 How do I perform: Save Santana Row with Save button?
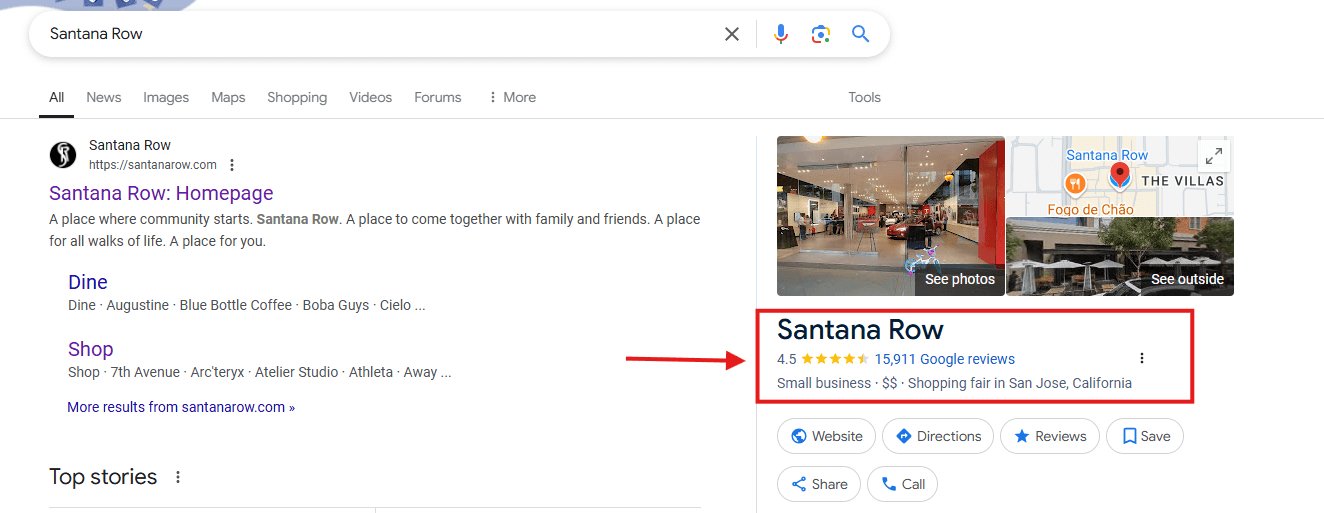pyautogui.click(x=1145, y=436)
